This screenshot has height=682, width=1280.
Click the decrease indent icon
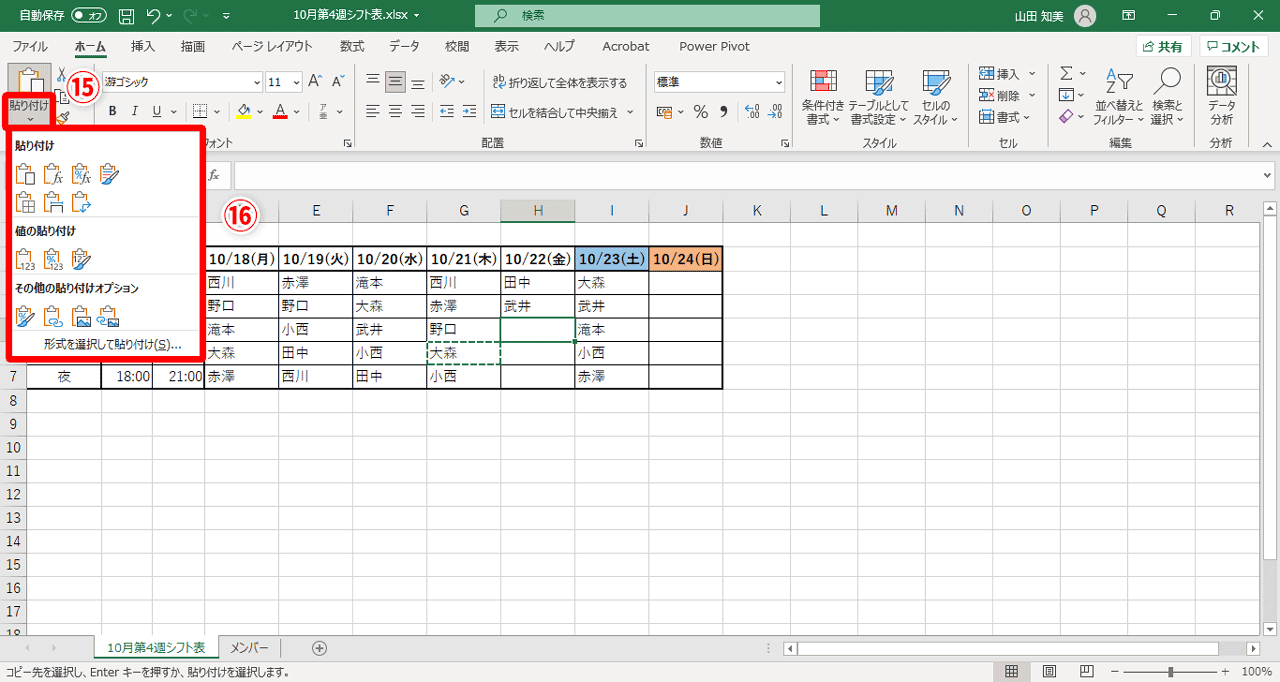coord(448,111)
